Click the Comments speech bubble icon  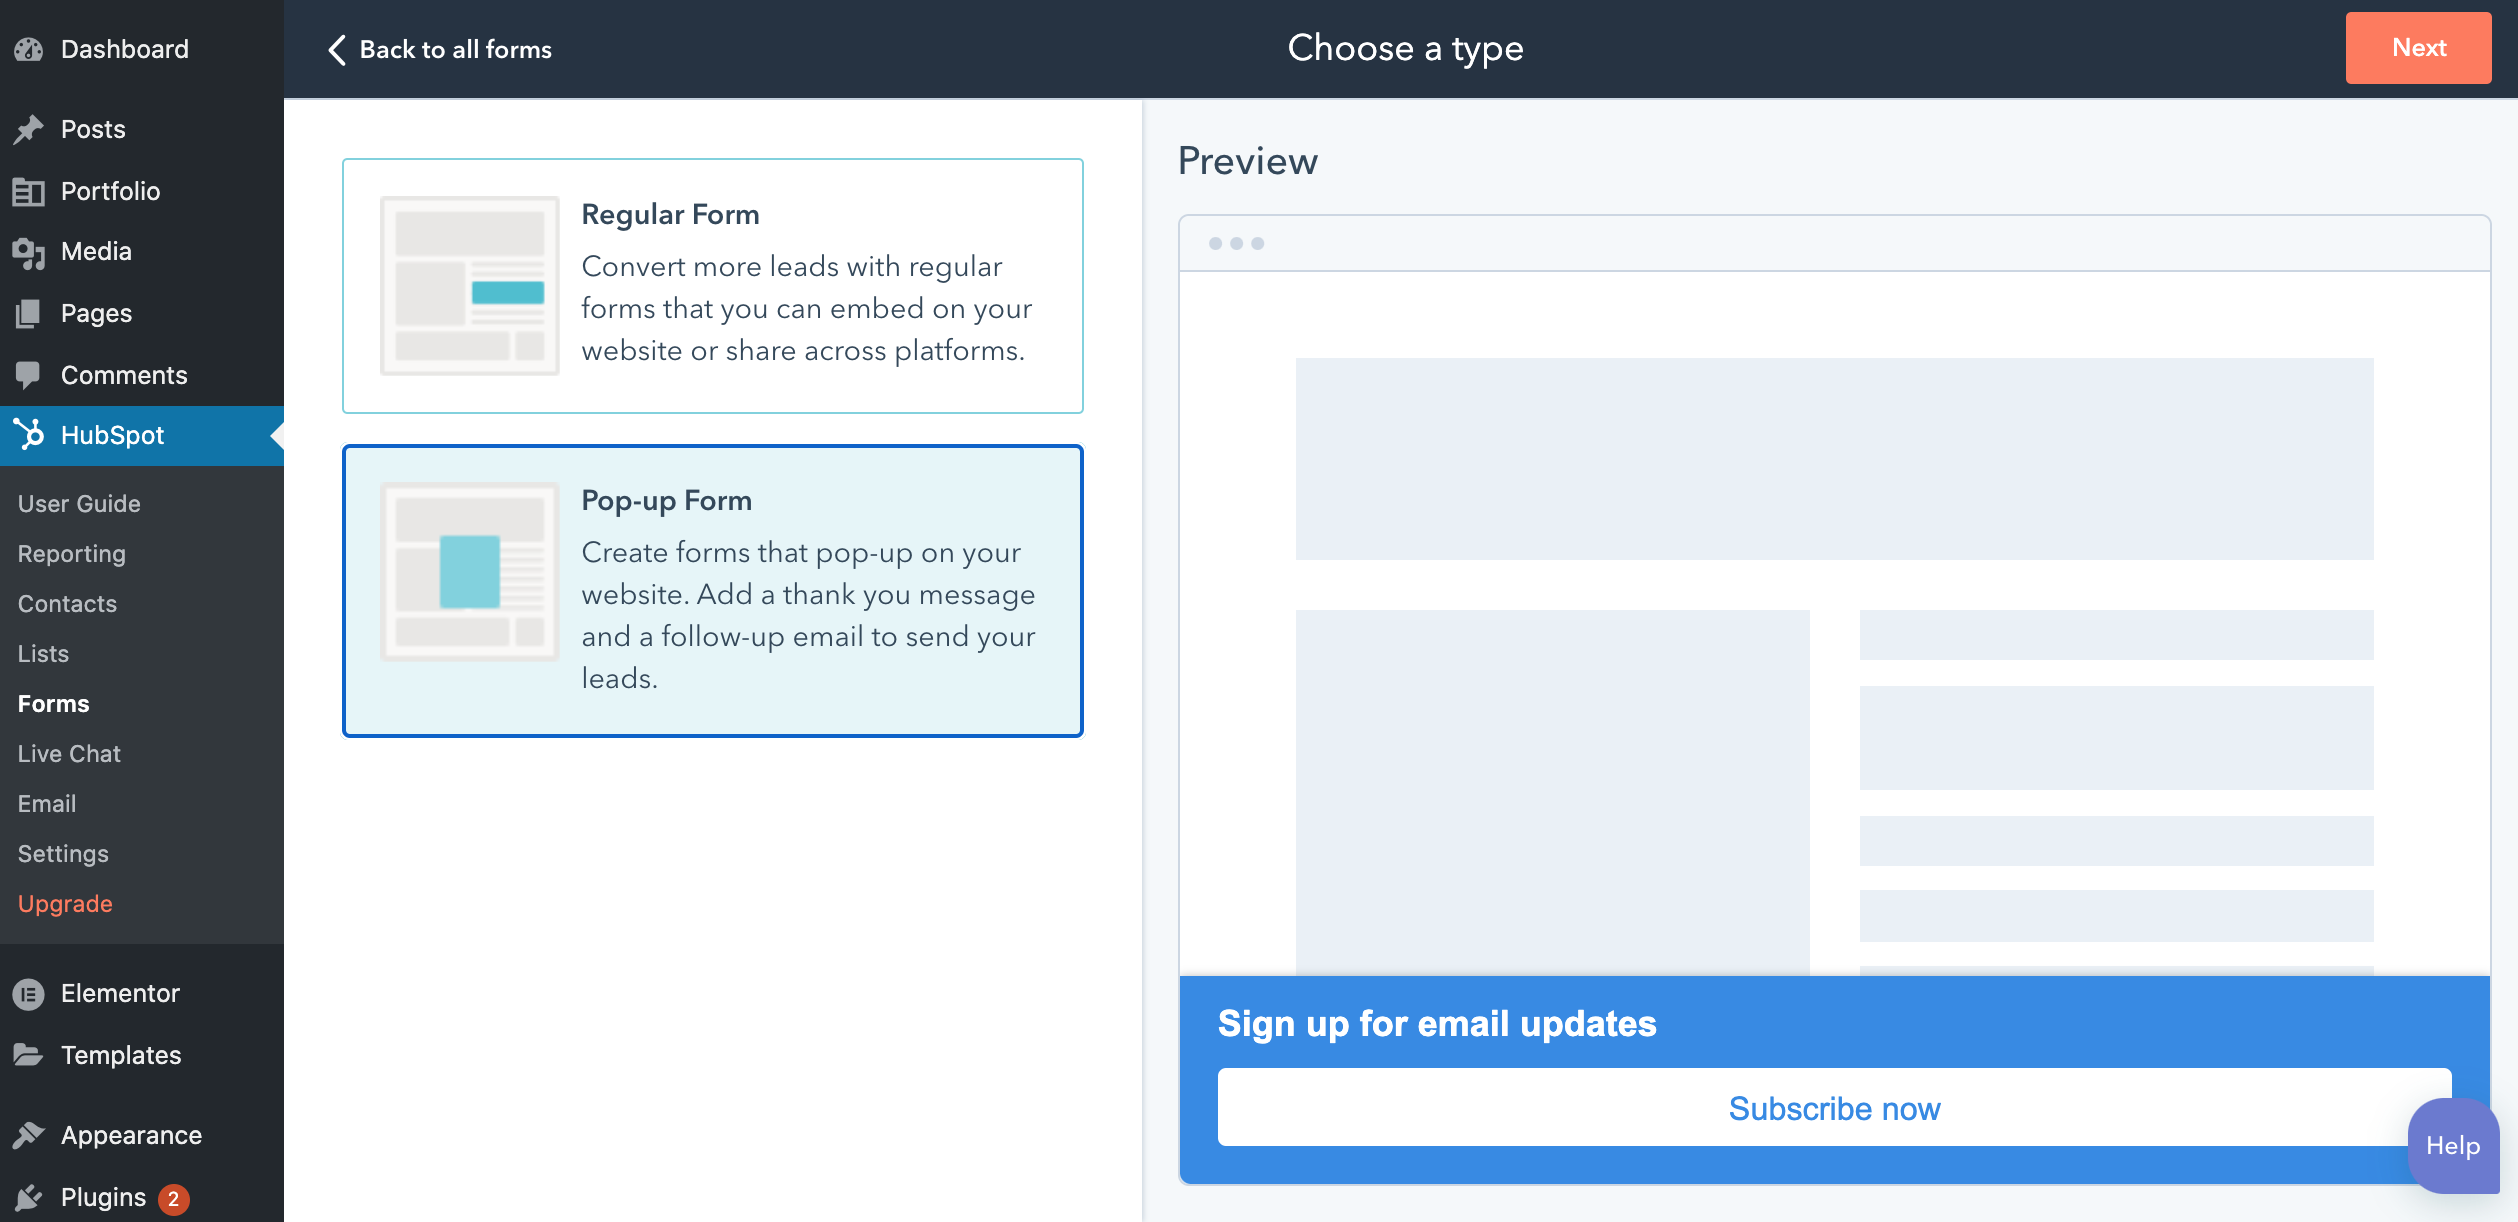(29, 375)
